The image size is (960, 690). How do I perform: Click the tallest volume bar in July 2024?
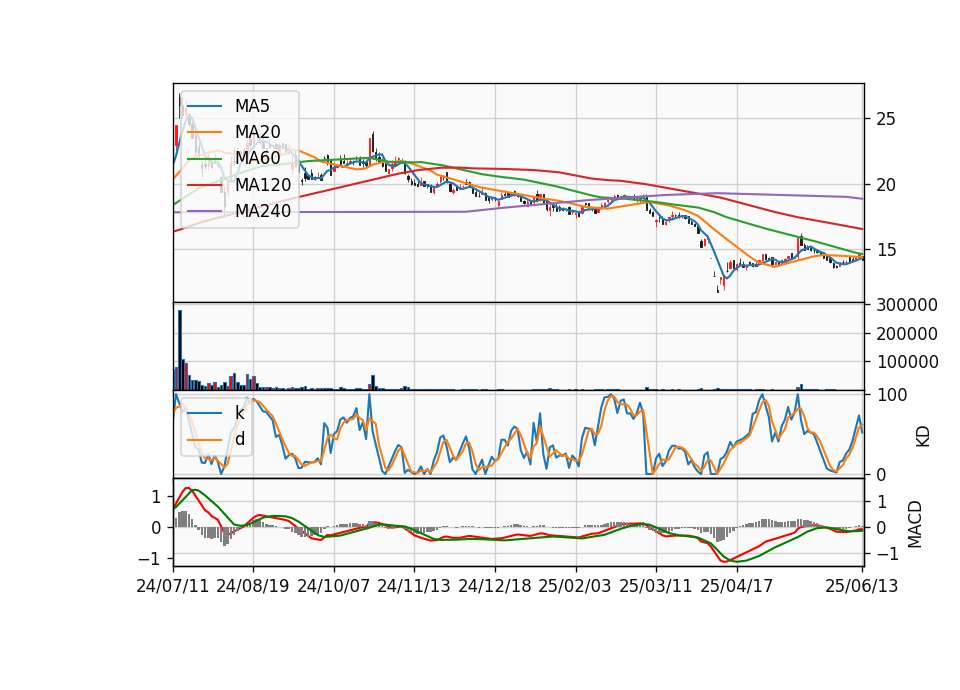click(180, 350)
